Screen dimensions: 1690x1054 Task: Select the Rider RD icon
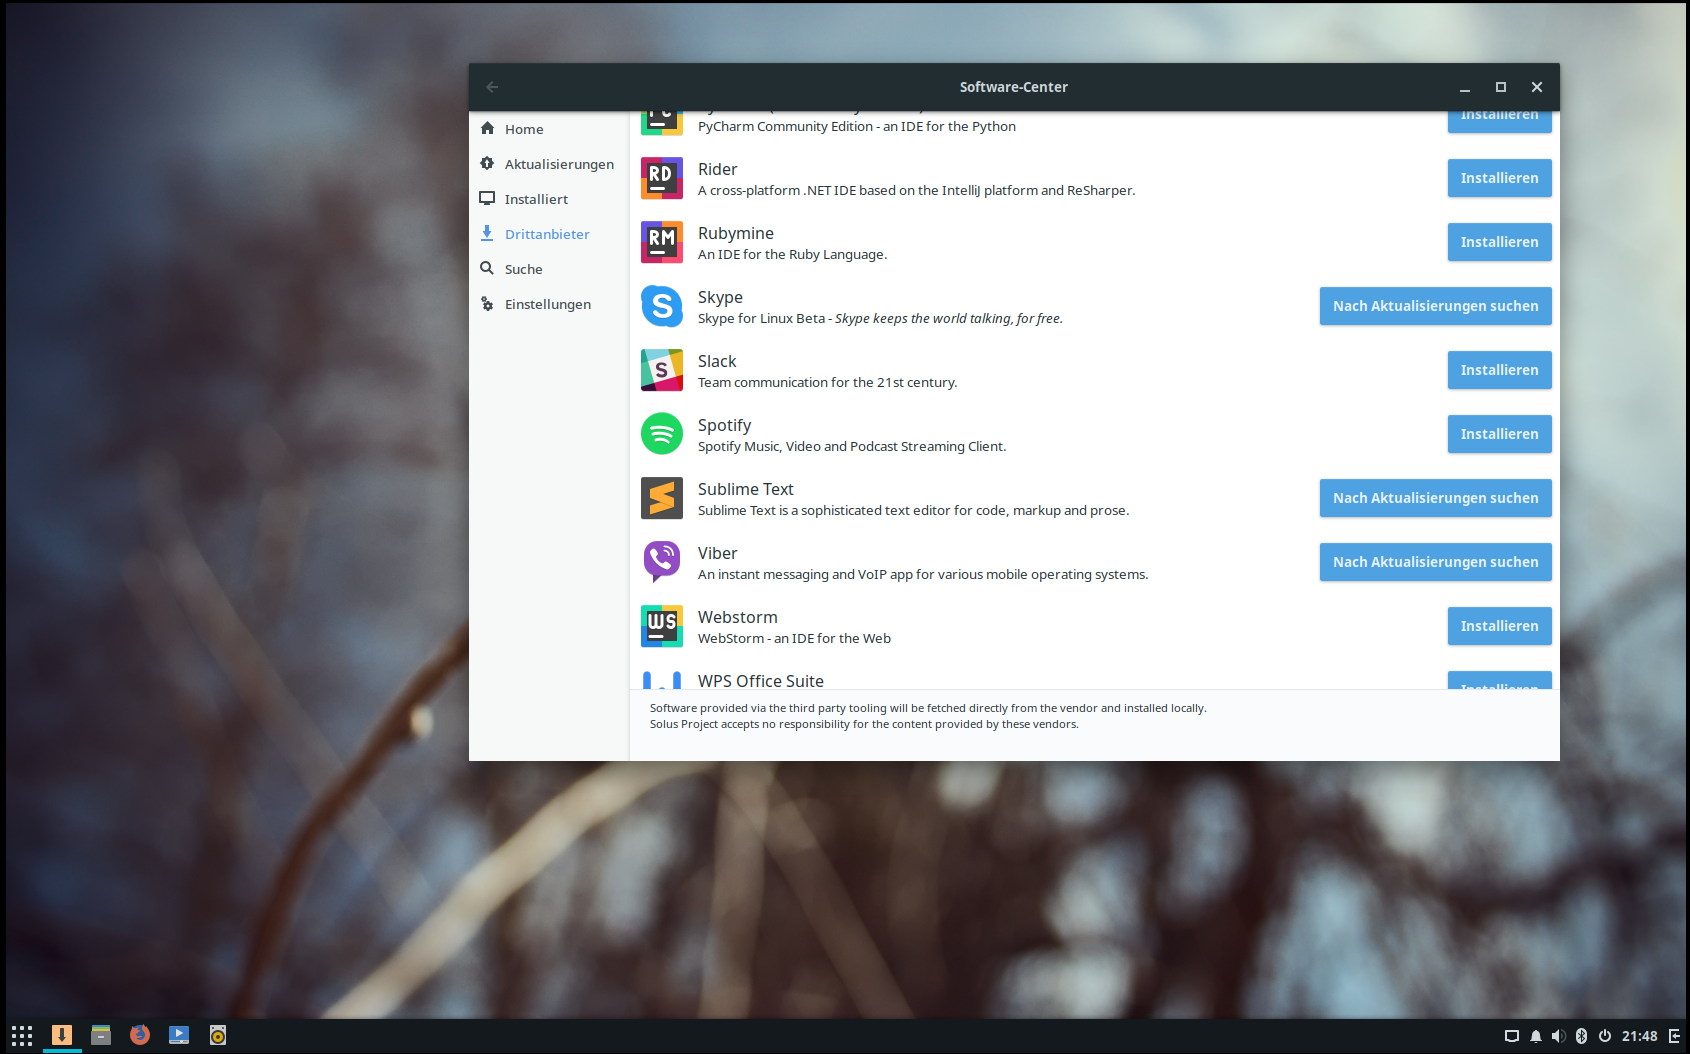pyautogui.click(x=661, y=178)
